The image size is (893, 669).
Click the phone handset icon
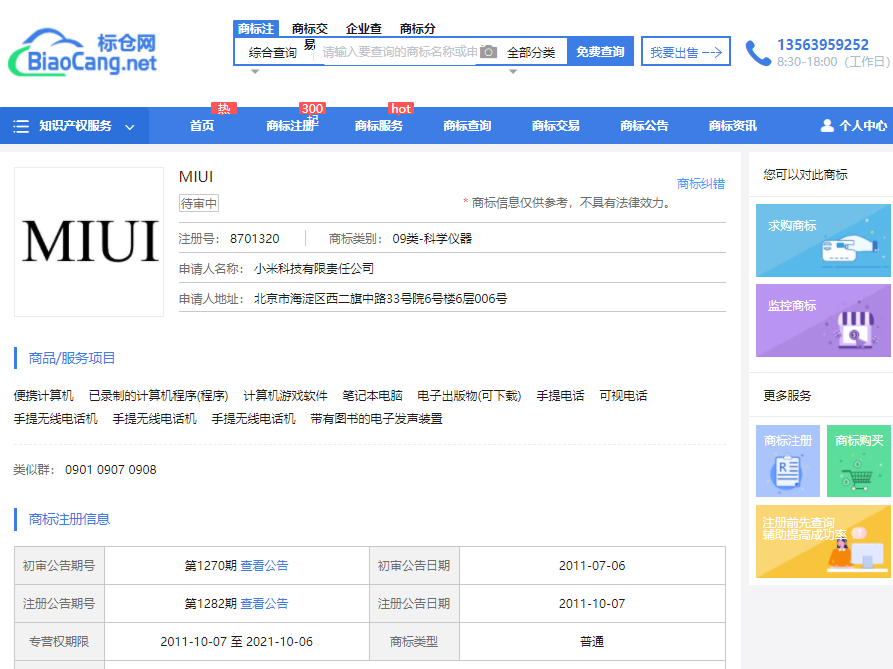758,53
